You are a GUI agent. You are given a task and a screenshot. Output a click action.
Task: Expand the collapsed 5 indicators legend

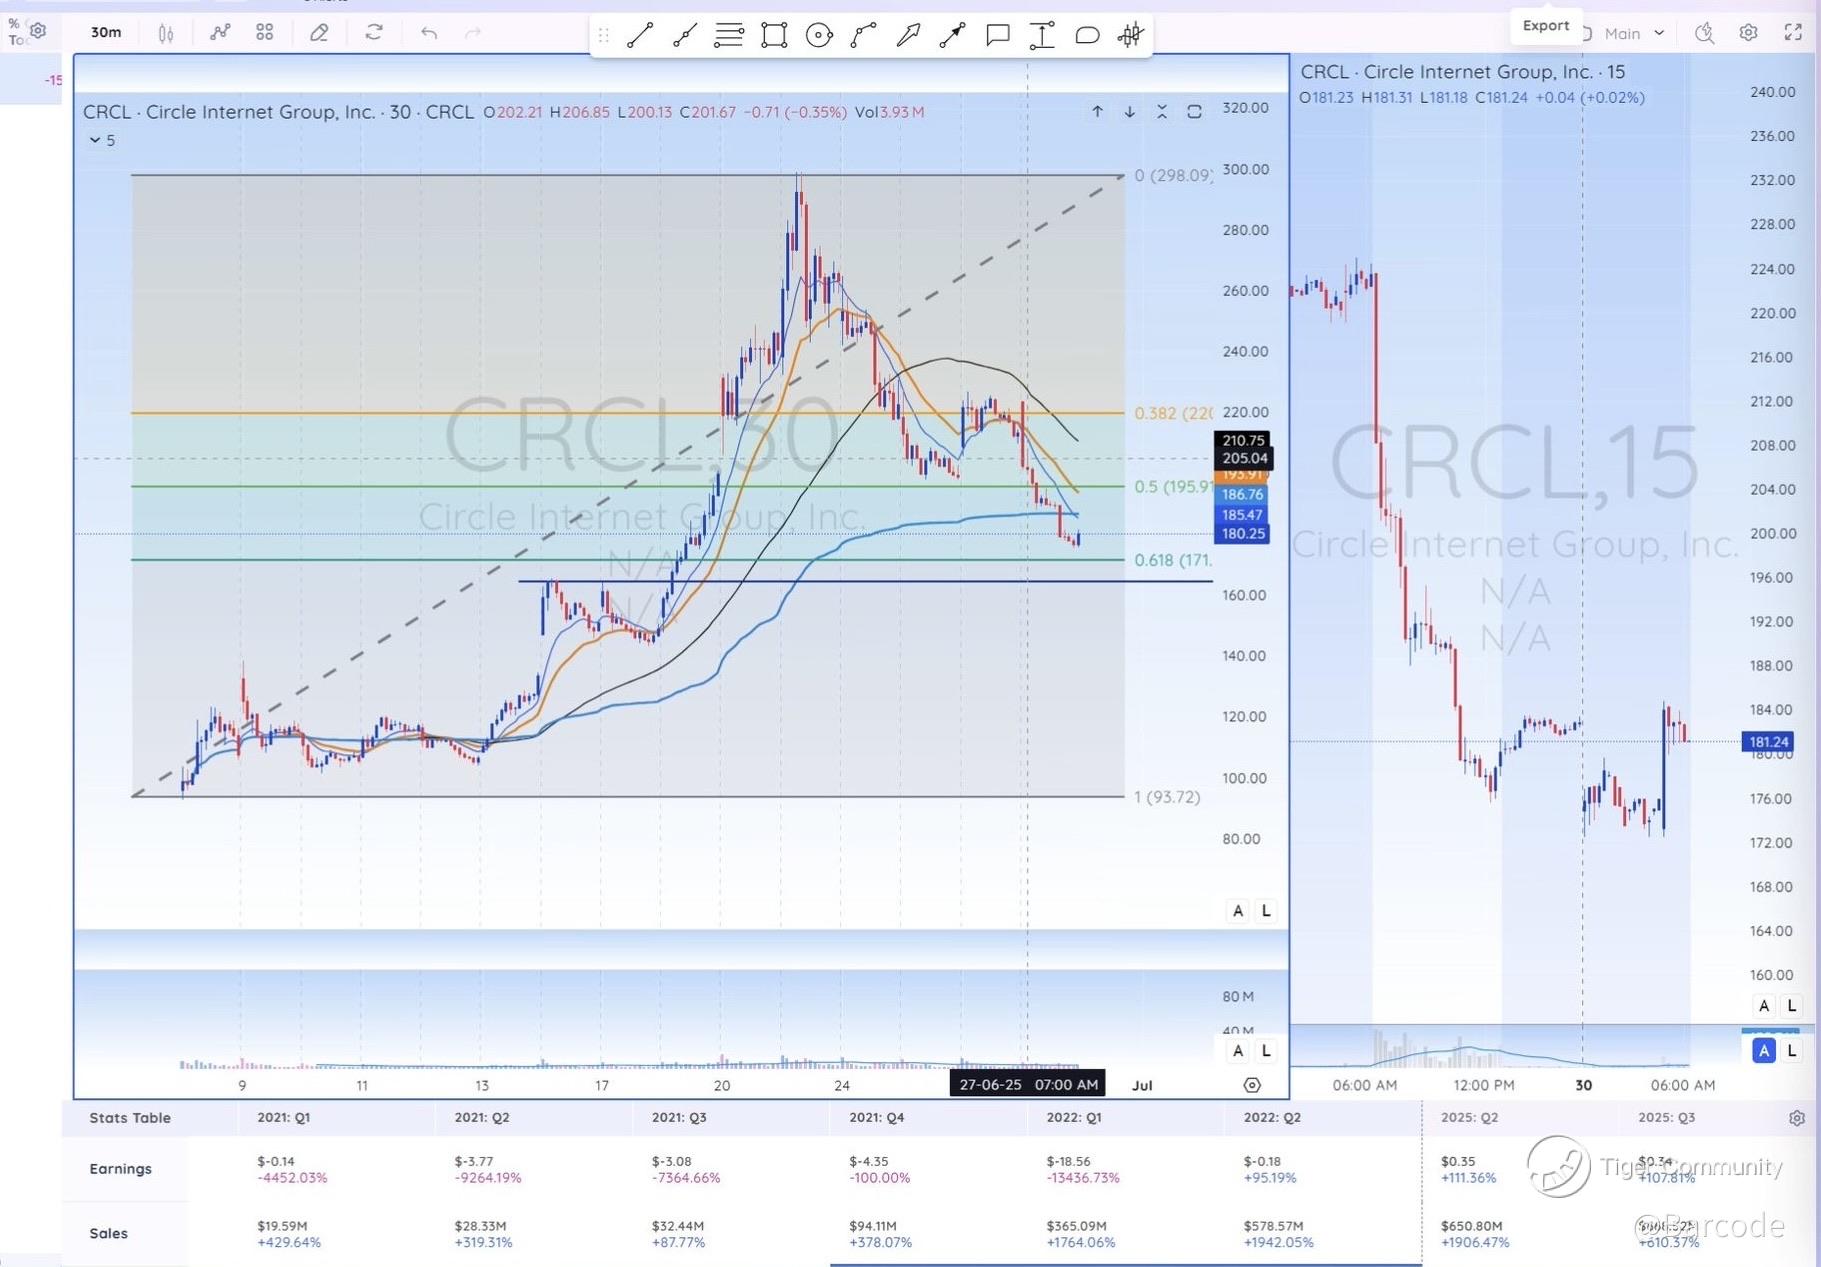tap(102, 140)
